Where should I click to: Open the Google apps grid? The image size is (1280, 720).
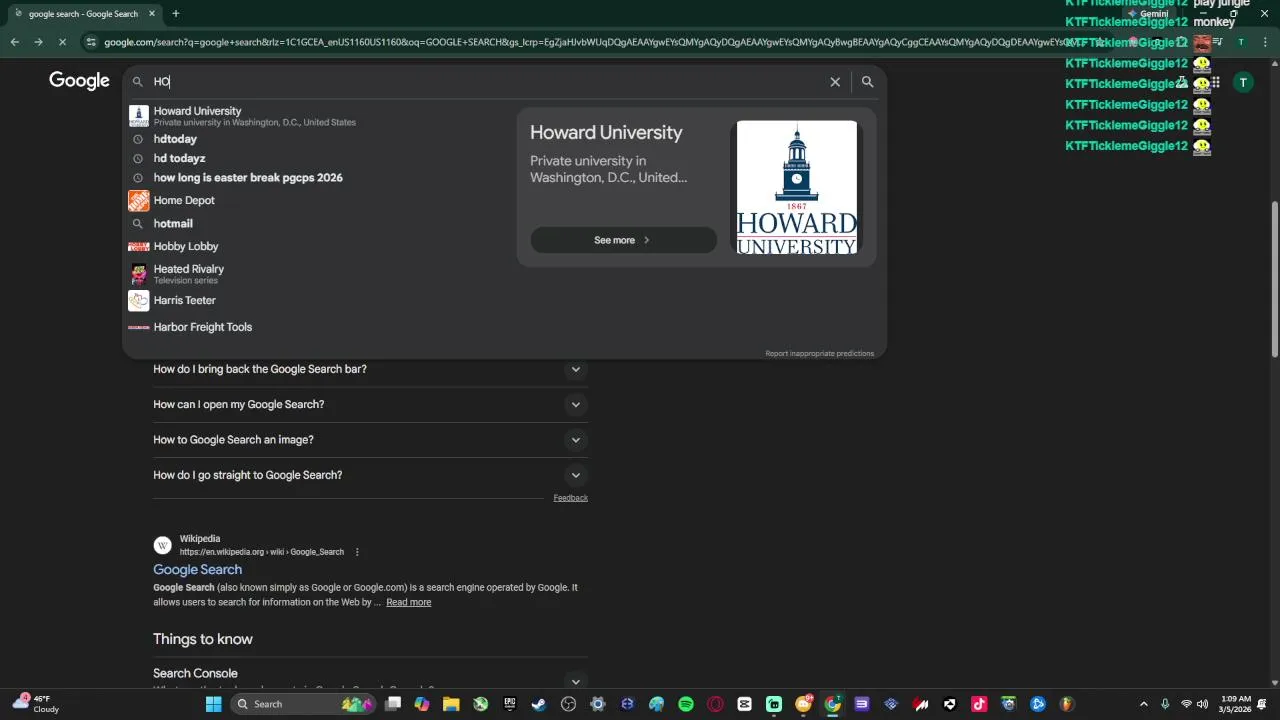(1215, 82)
